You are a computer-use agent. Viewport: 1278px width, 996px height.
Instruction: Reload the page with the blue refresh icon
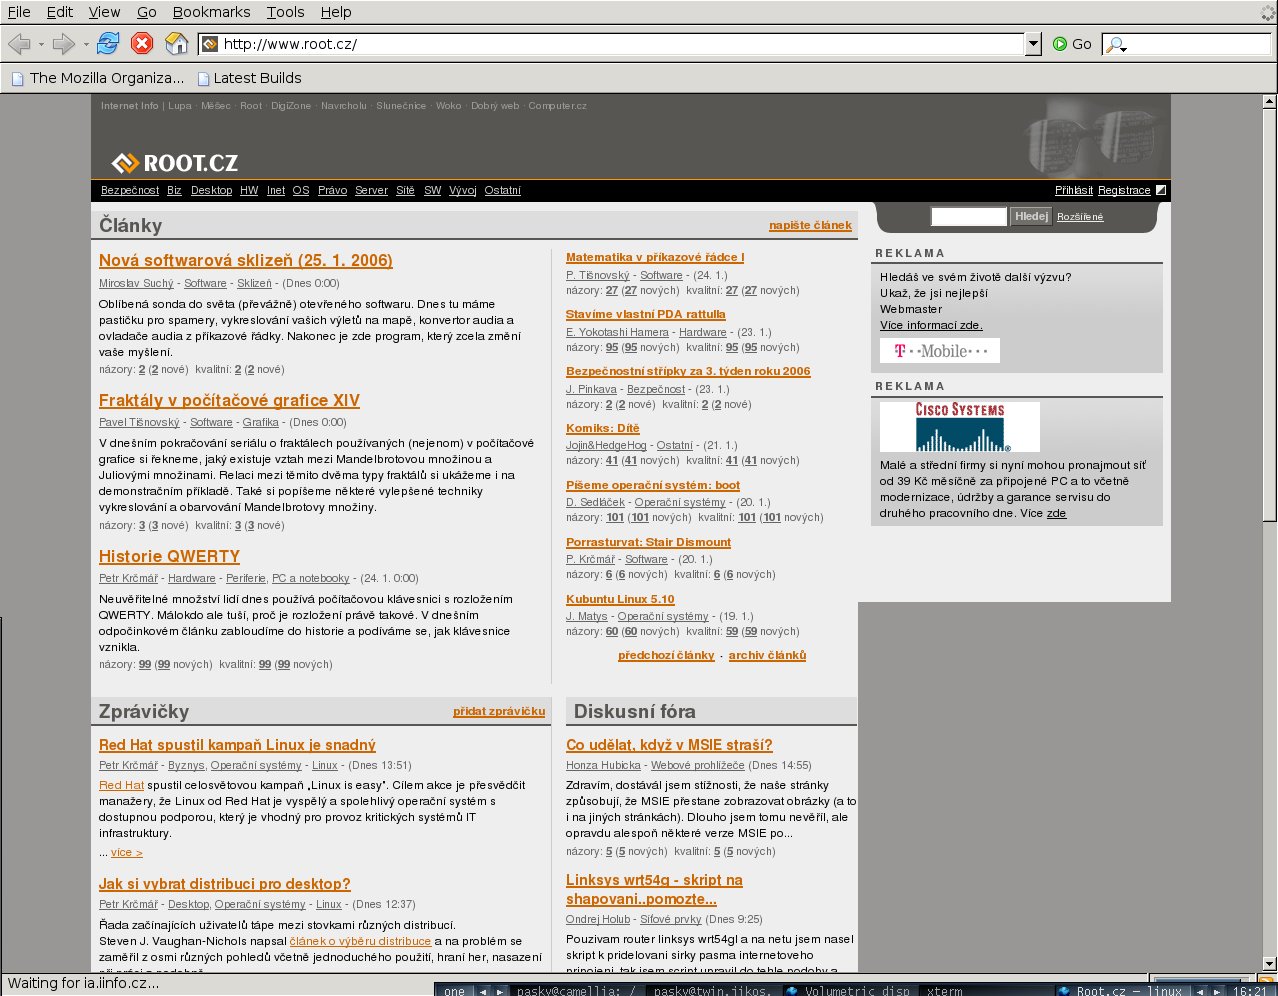click(108, 44)
